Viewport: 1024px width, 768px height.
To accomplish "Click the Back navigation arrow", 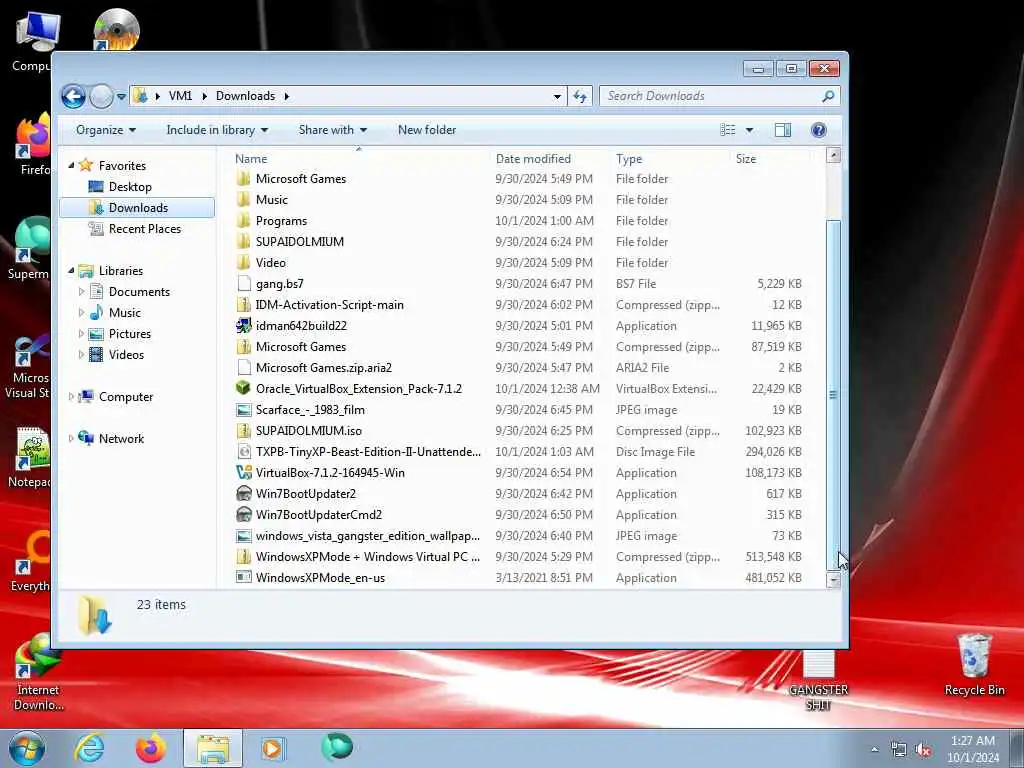I will click(x=73, y=97).
